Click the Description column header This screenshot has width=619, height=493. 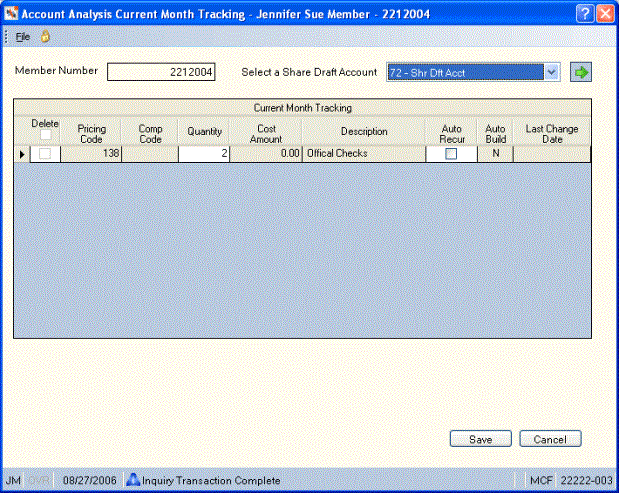(x=364, y=131)
